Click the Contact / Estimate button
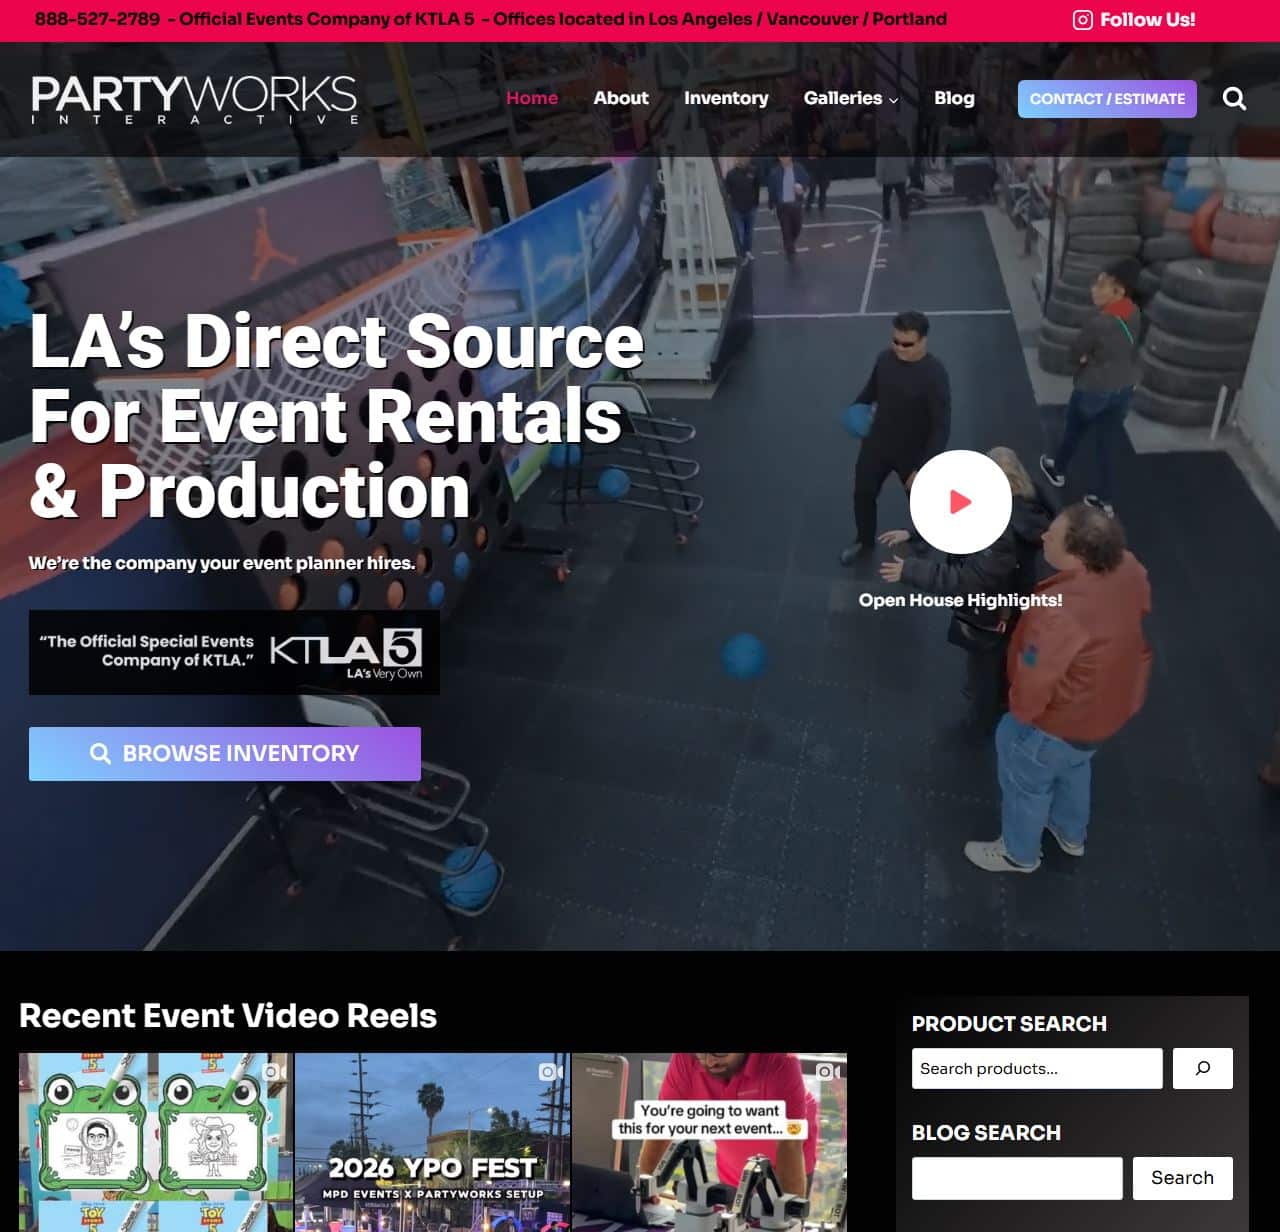This screenshot has height=1232, width=1280. pos(1107,99)
